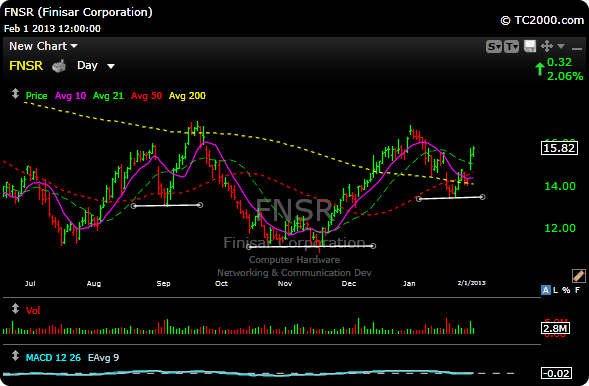This screenshot has width=589, height=386.
Task: Click the Avg 50 legend label
Action: 146,96
